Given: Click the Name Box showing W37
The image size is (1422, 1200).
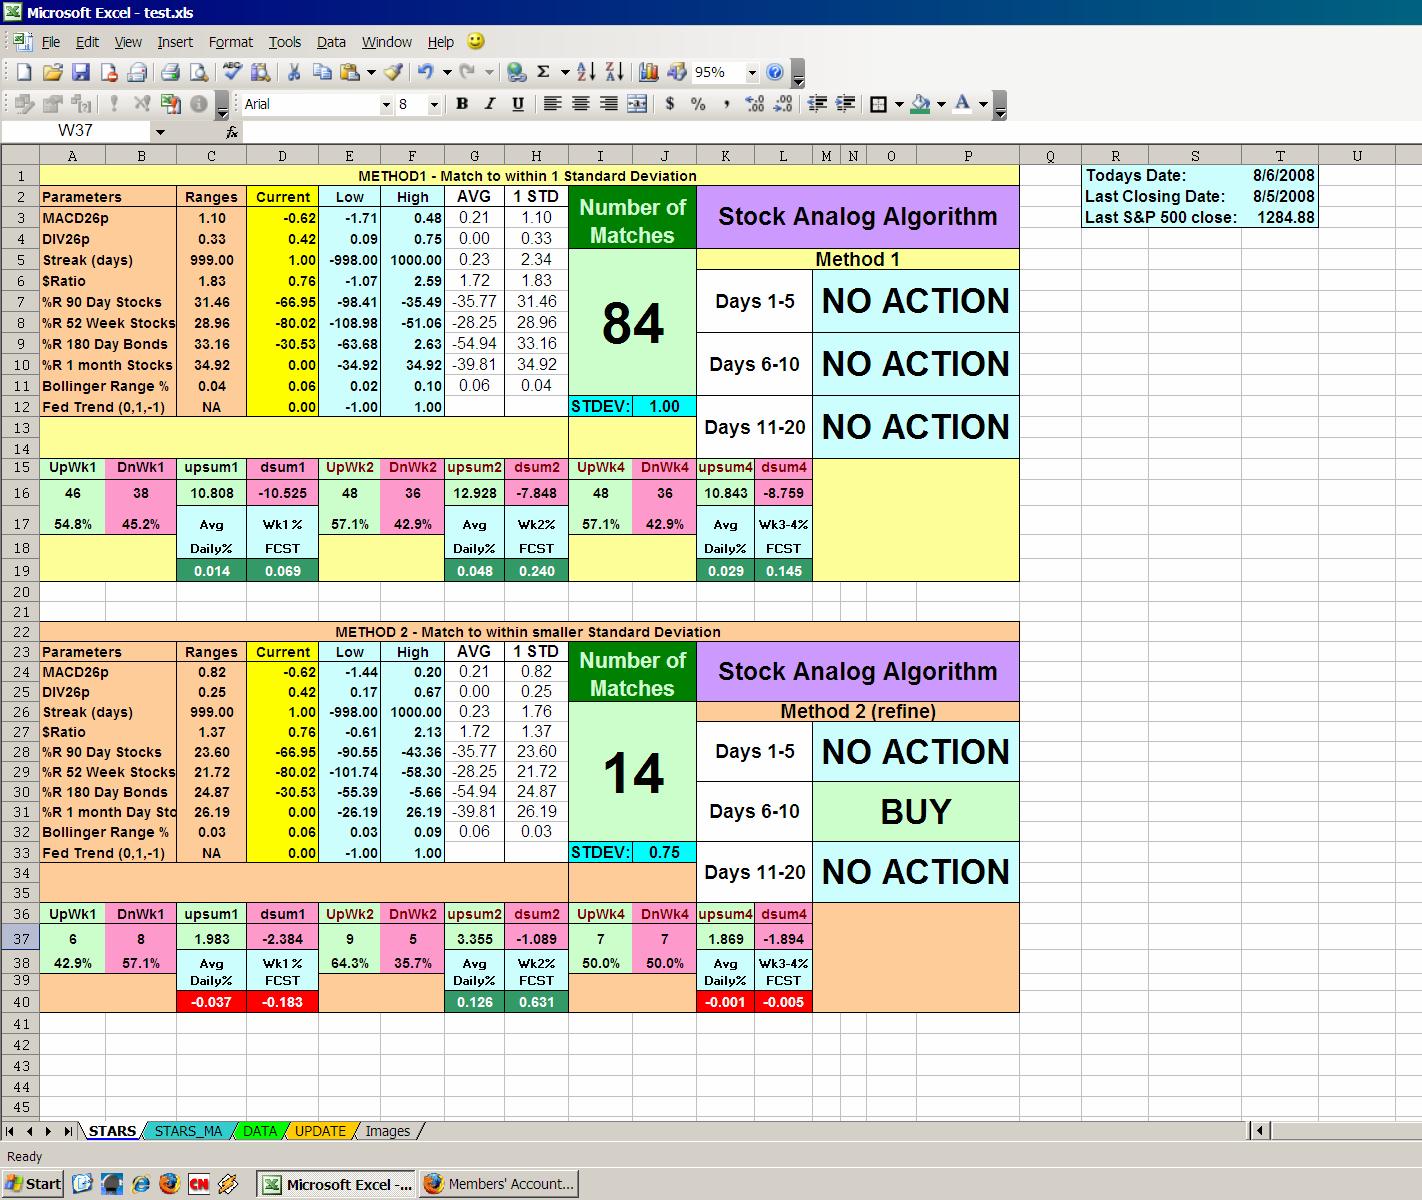Looking at the screenshot, I should (x=76, y=131).
